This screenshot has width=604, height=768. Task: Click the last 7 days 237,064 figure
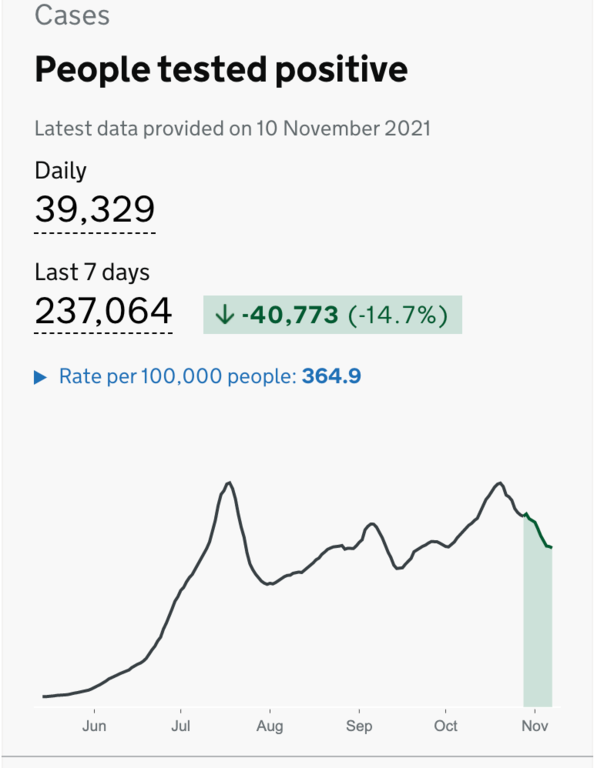(x=104, y=310)
